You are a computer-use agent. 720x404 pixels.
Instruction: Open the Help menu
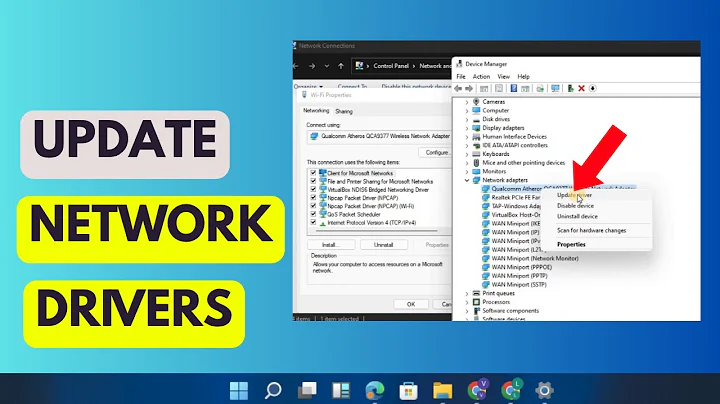(x=523, y=77)
